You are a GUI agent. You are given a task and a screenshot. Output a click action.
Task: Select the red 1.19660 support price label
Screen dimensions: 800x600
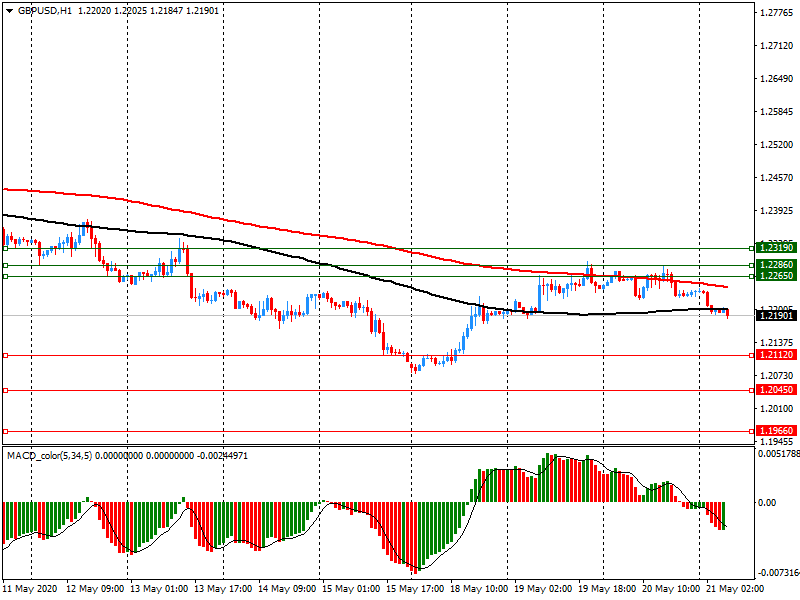coord(776,431)
